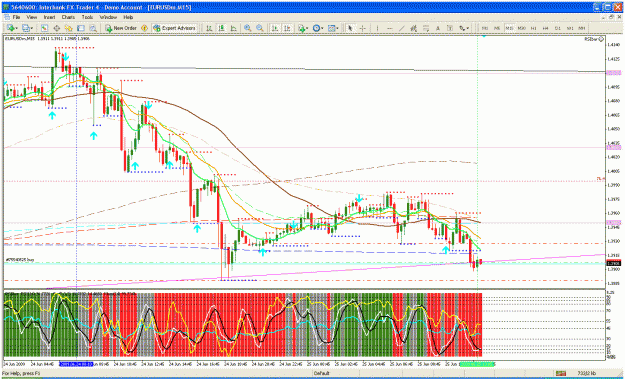Expand the Indicators dropdown arrow
The image size is (625, 379).
307,28
